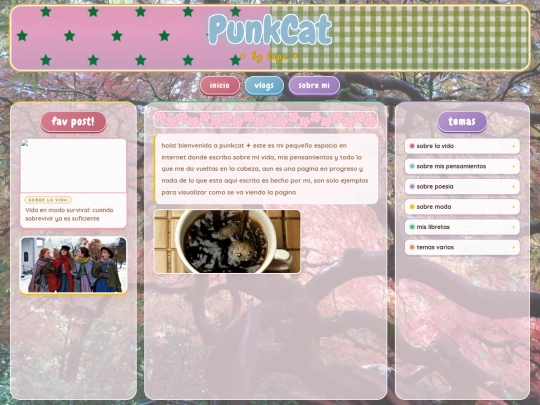Expand the sobre moda topic
The height and width of the screenshot is (405, 540).
pos(462,207)
